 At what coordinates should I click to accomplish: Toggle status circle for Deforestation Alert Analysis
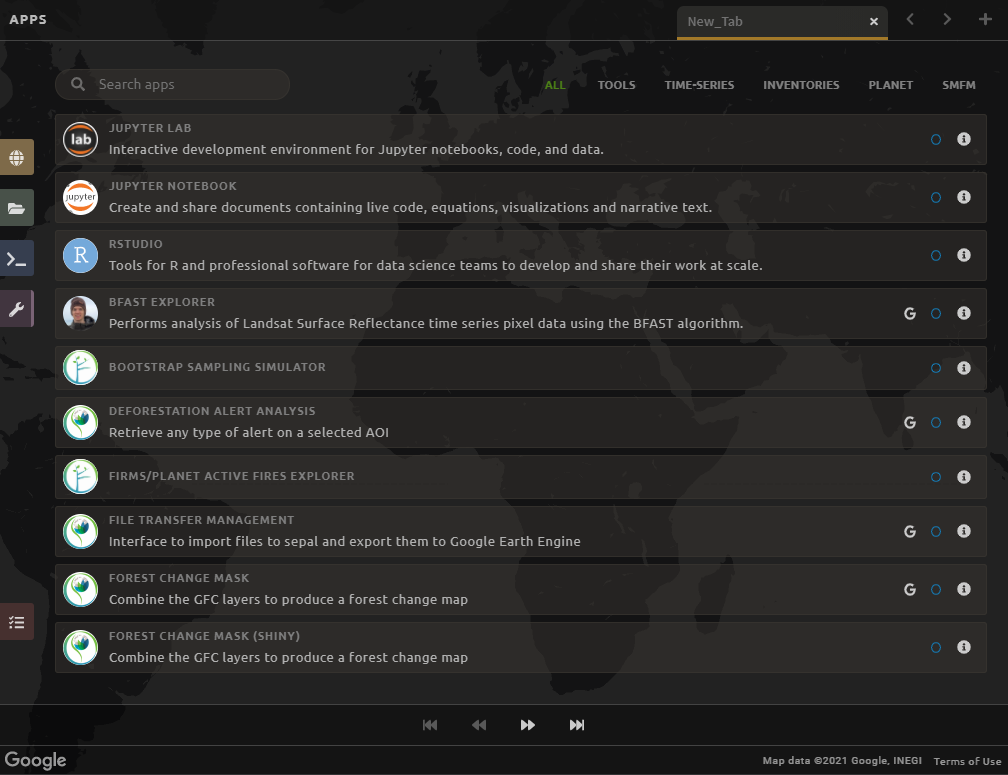point(936,423)
